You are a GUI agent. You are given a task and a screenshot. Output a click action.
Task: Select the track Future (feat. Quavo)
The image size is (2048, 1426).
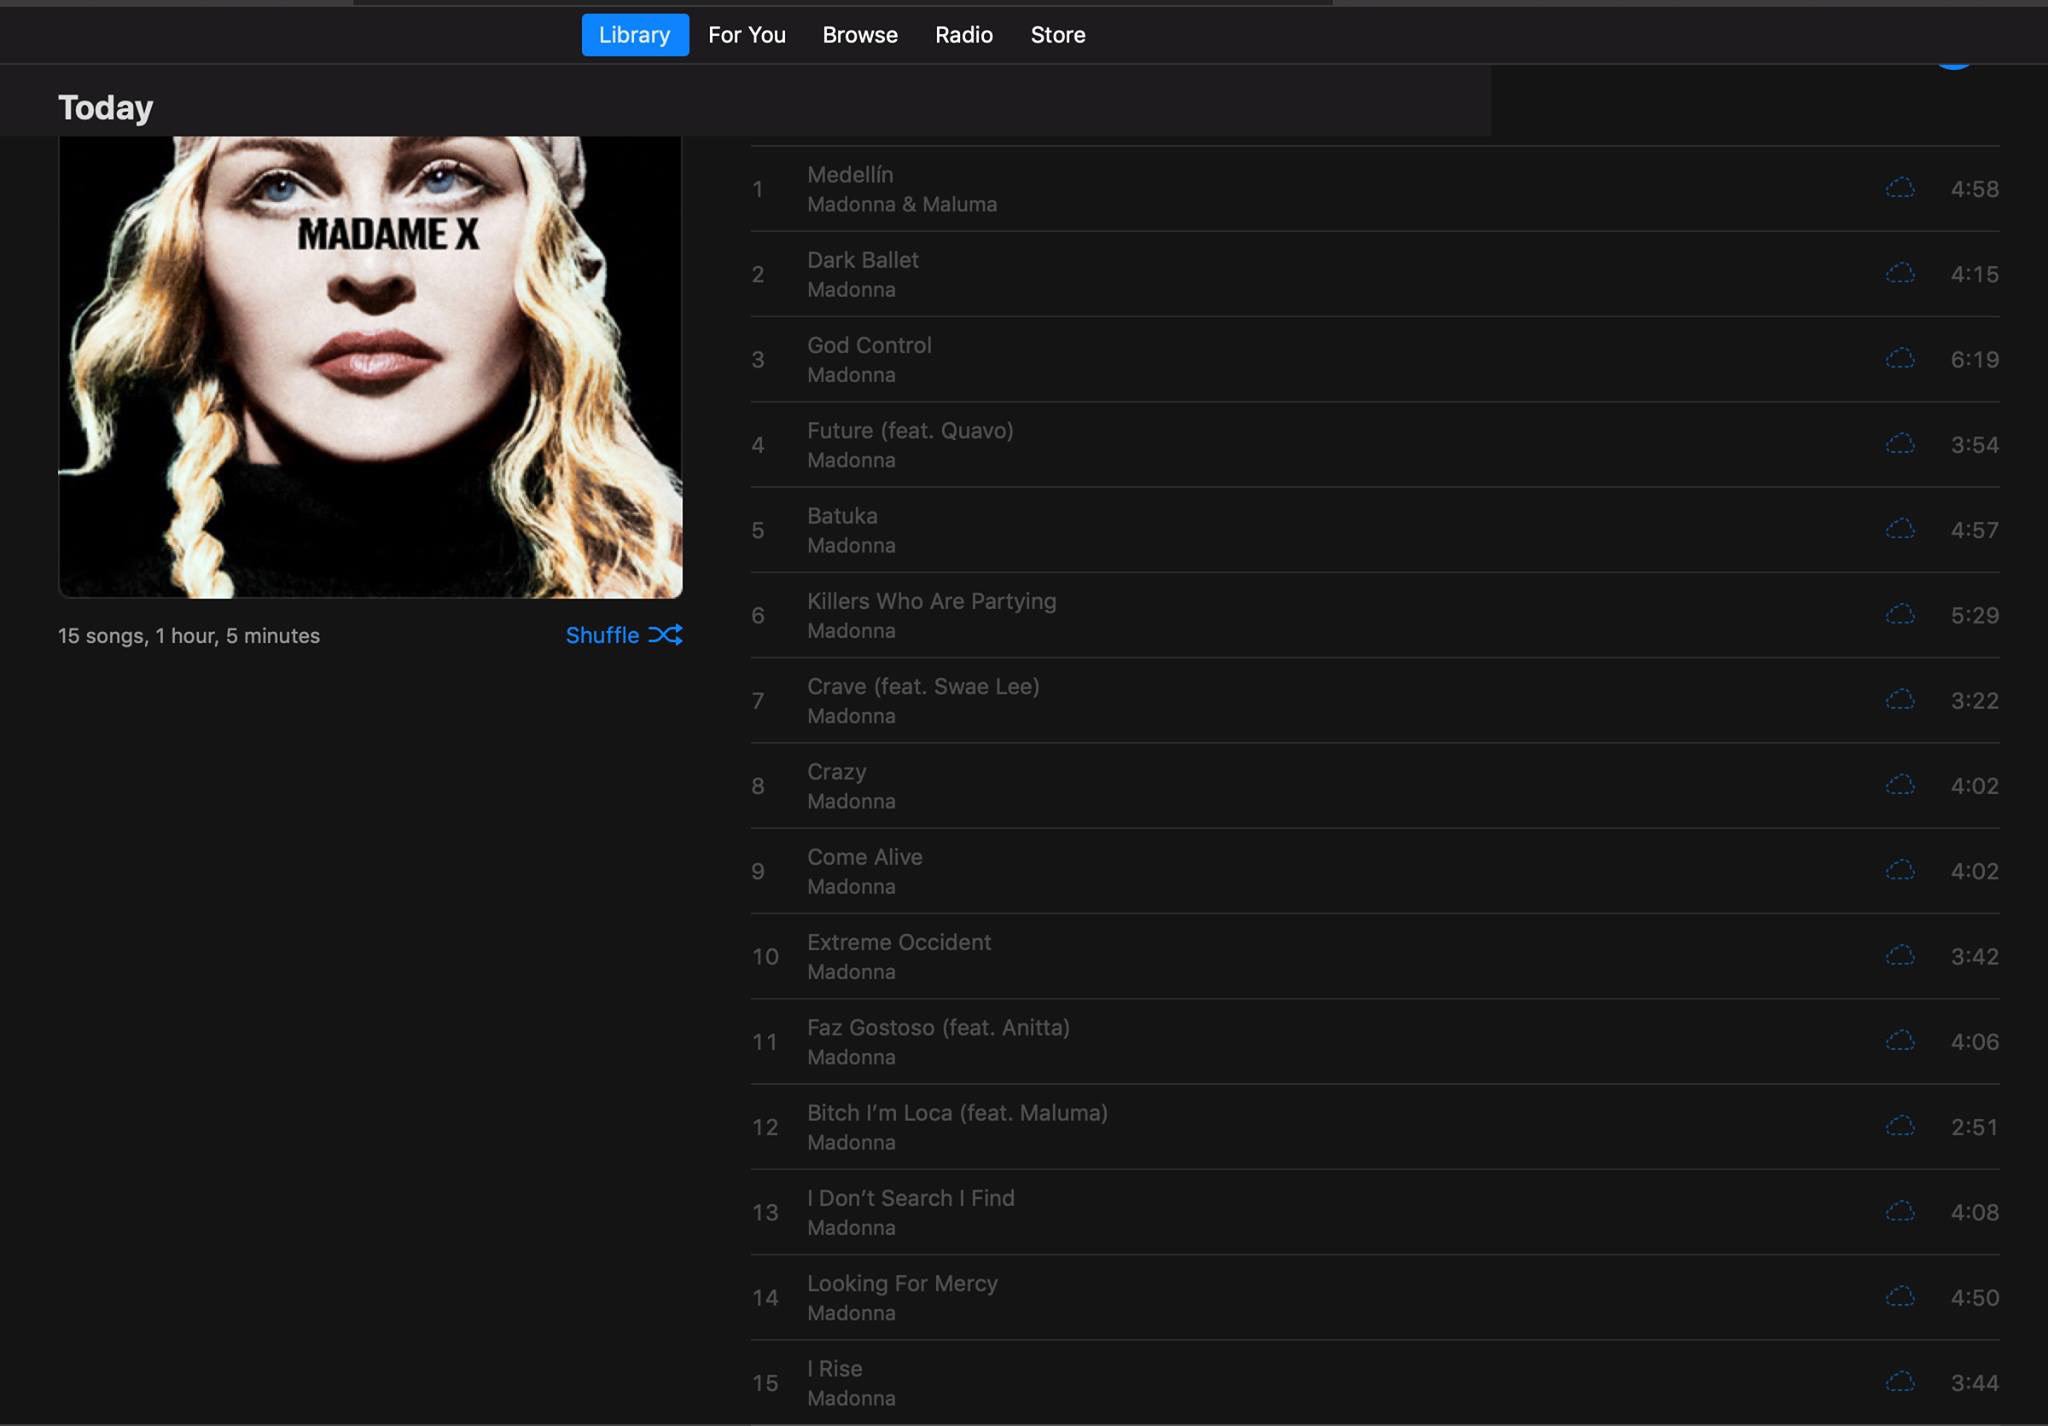tap(910, 430)
